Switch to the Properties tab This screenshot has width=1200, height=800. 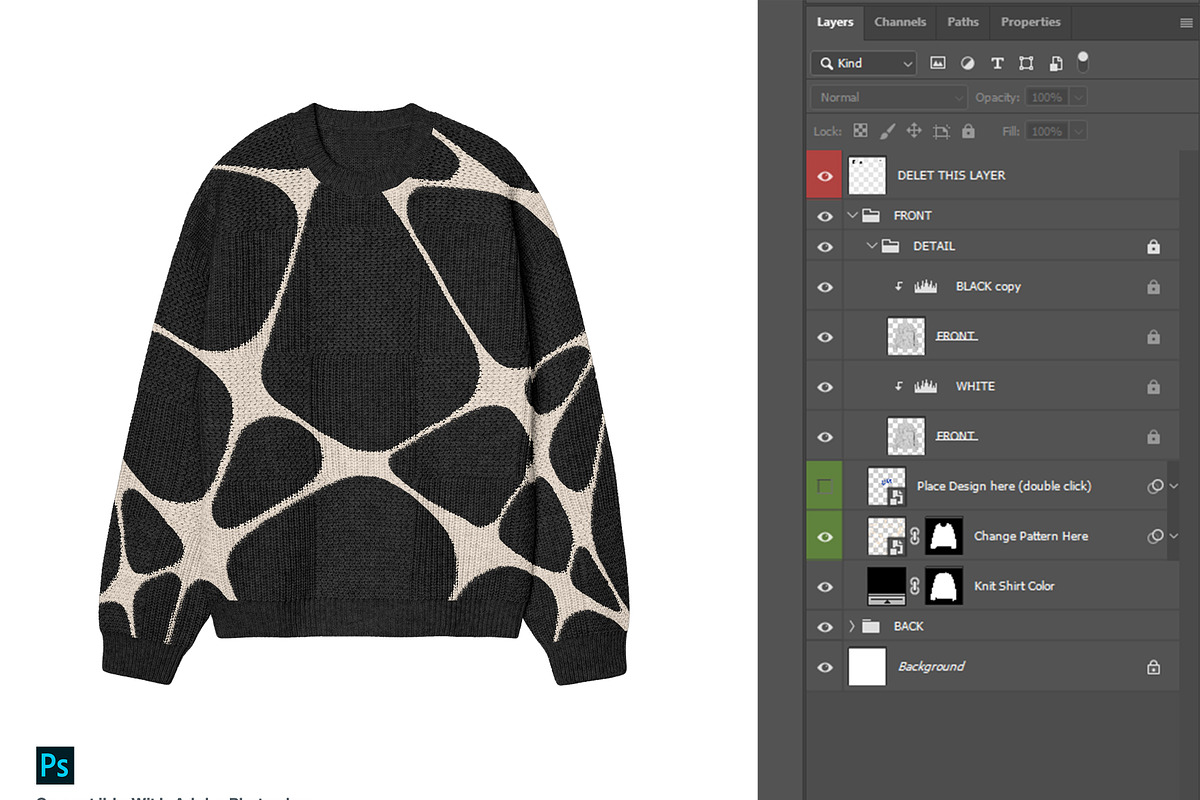click(1030, 22)
